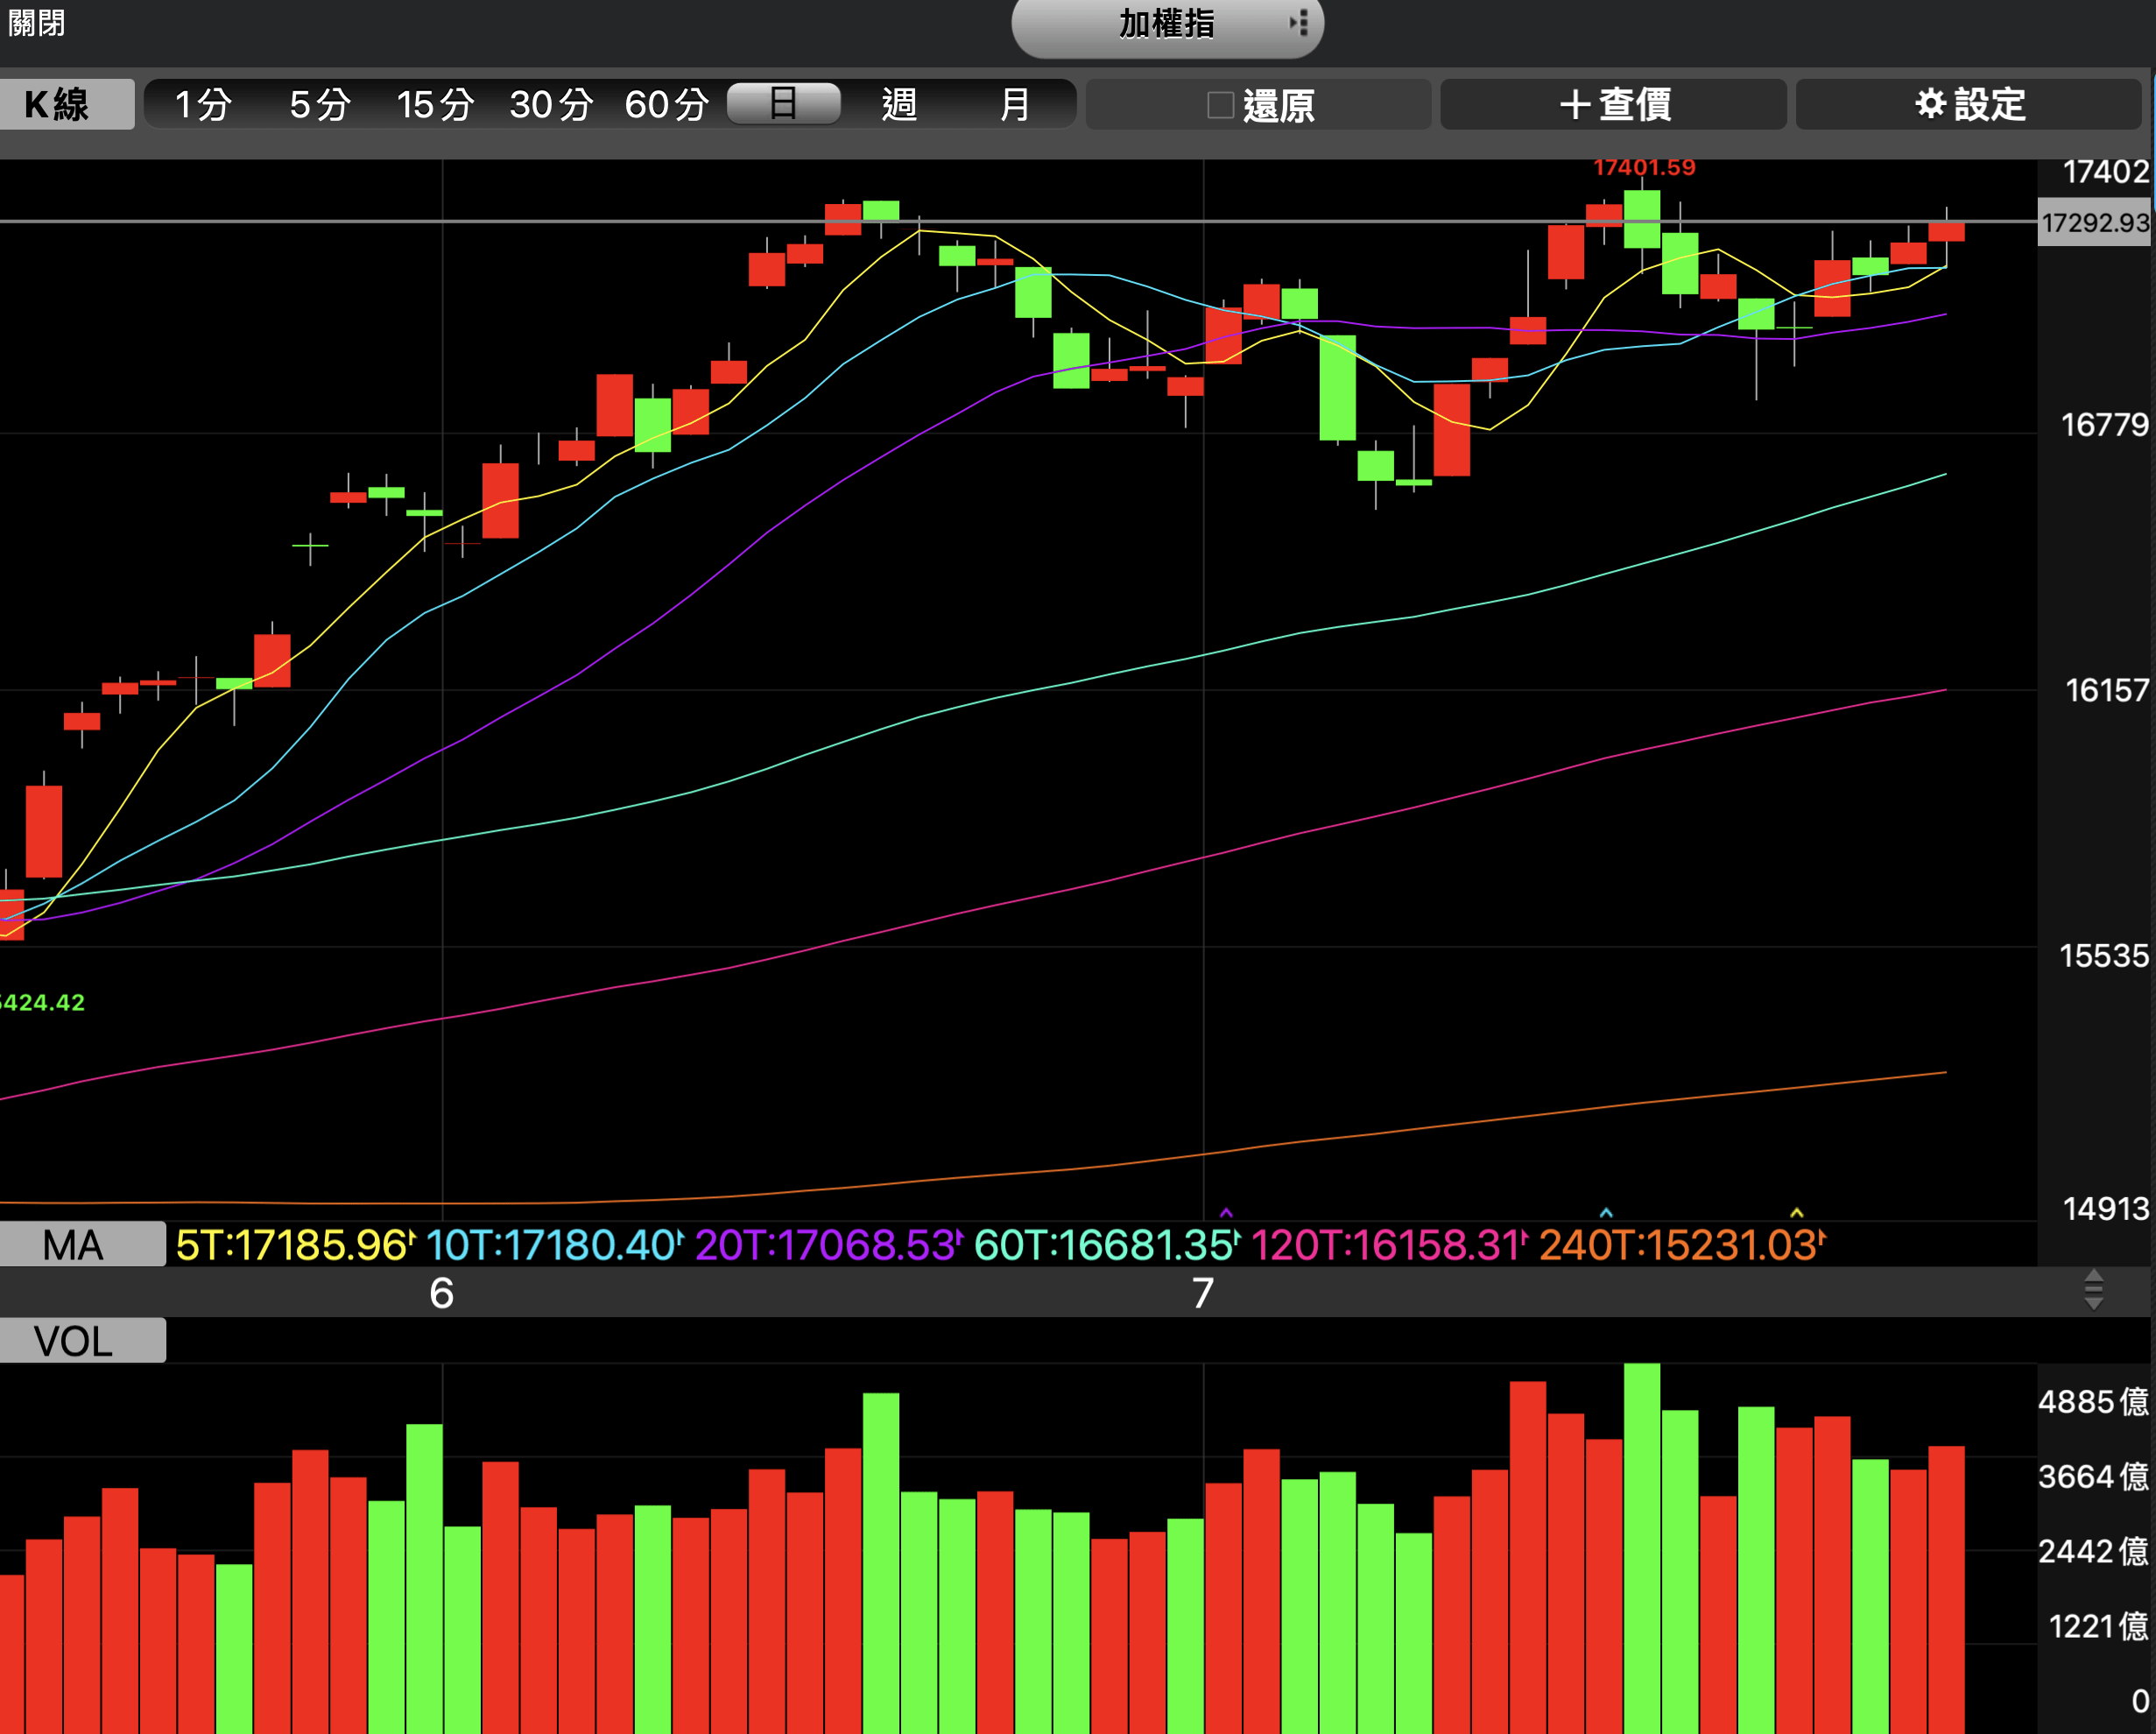
Task: Select the 日 daily timeframe
Action: point(783,103)
